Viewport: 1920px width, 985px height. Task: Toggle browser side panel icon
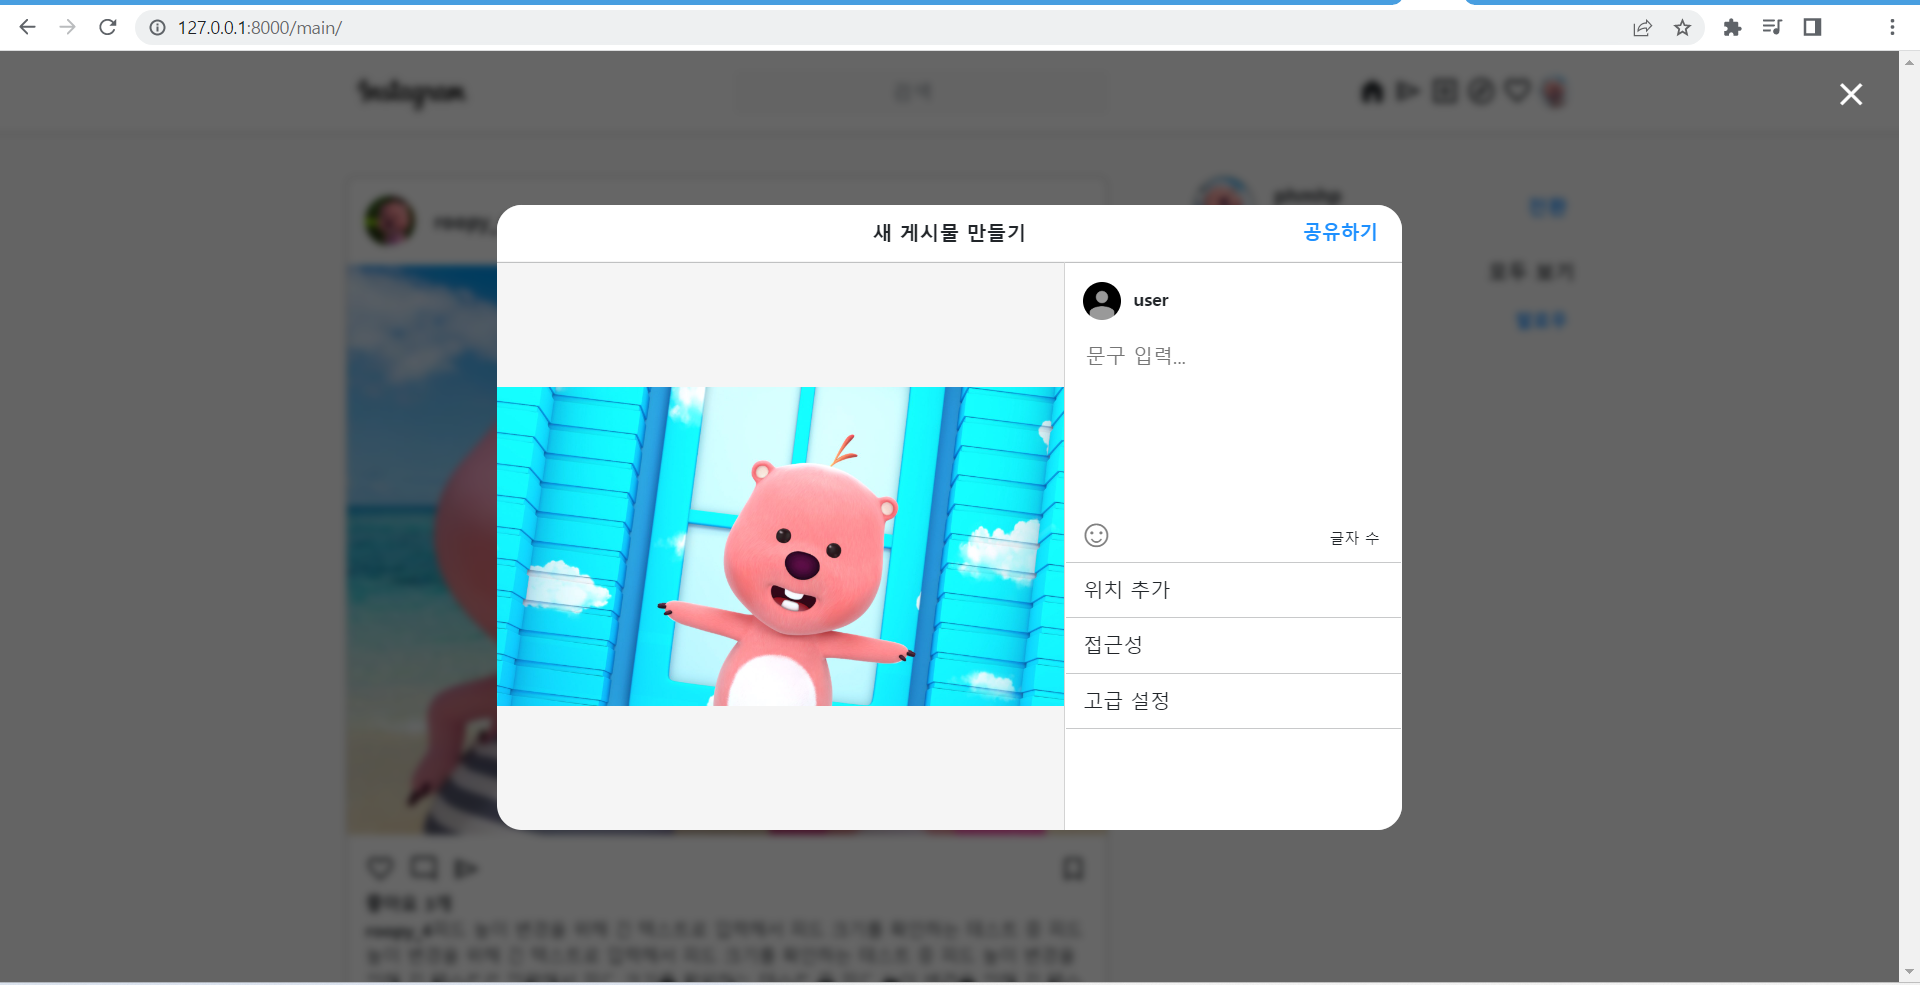click(1812, 27)
